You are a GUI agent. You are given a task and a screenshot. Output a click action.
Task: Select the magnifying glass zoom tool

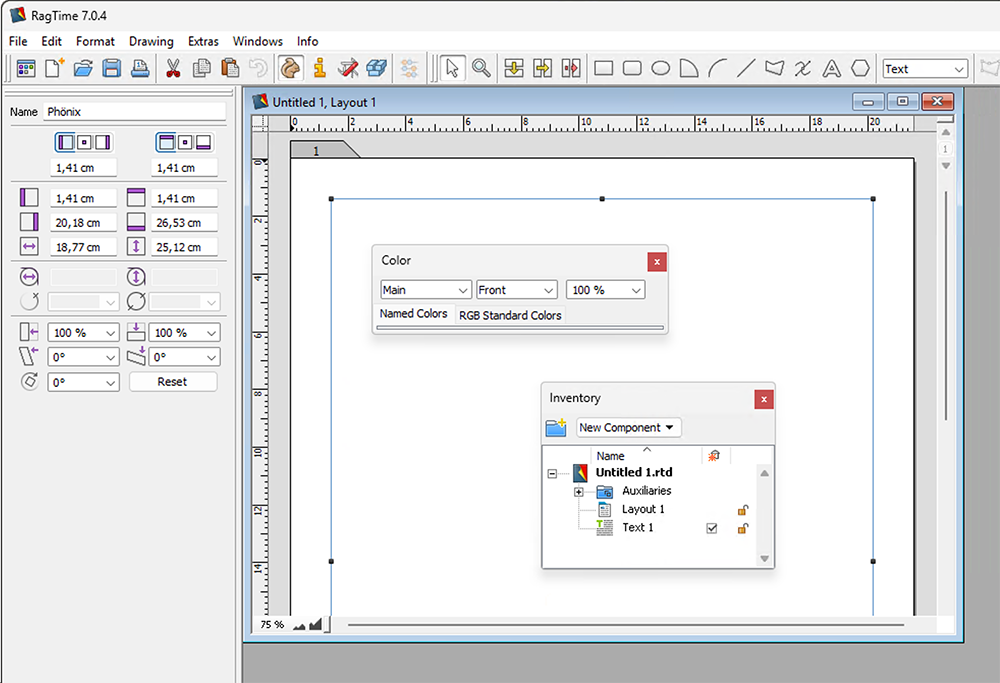(x=481, y=69)
